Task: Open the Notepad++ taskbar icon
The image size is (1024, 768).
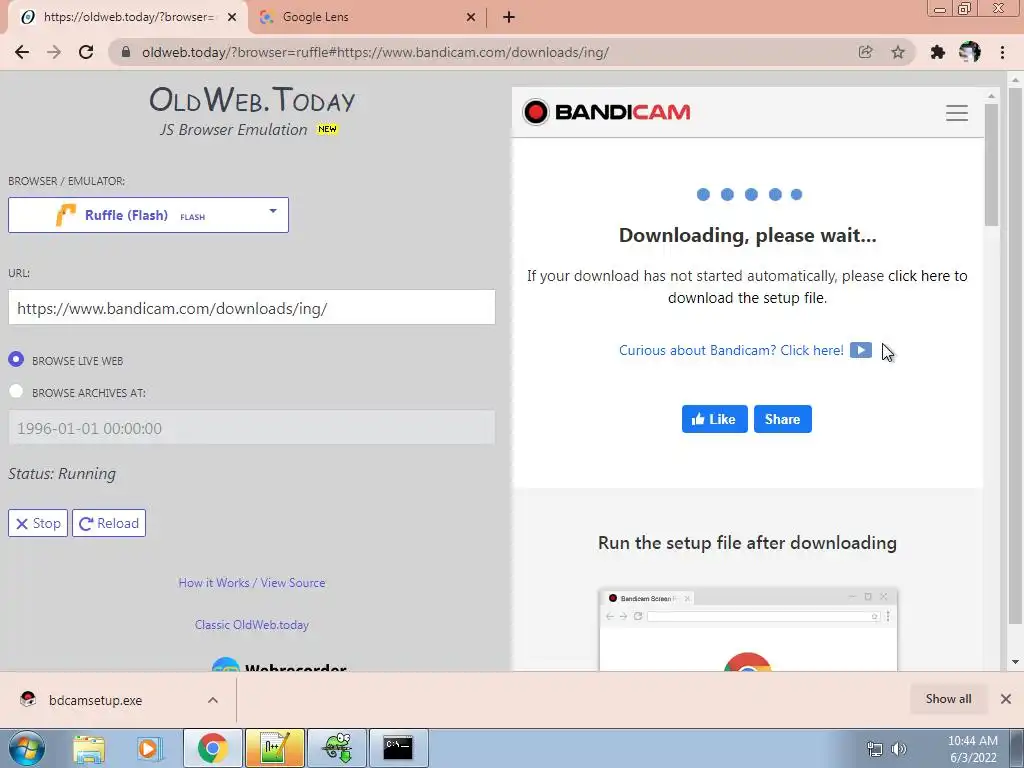Action: [x=274, y=748]
